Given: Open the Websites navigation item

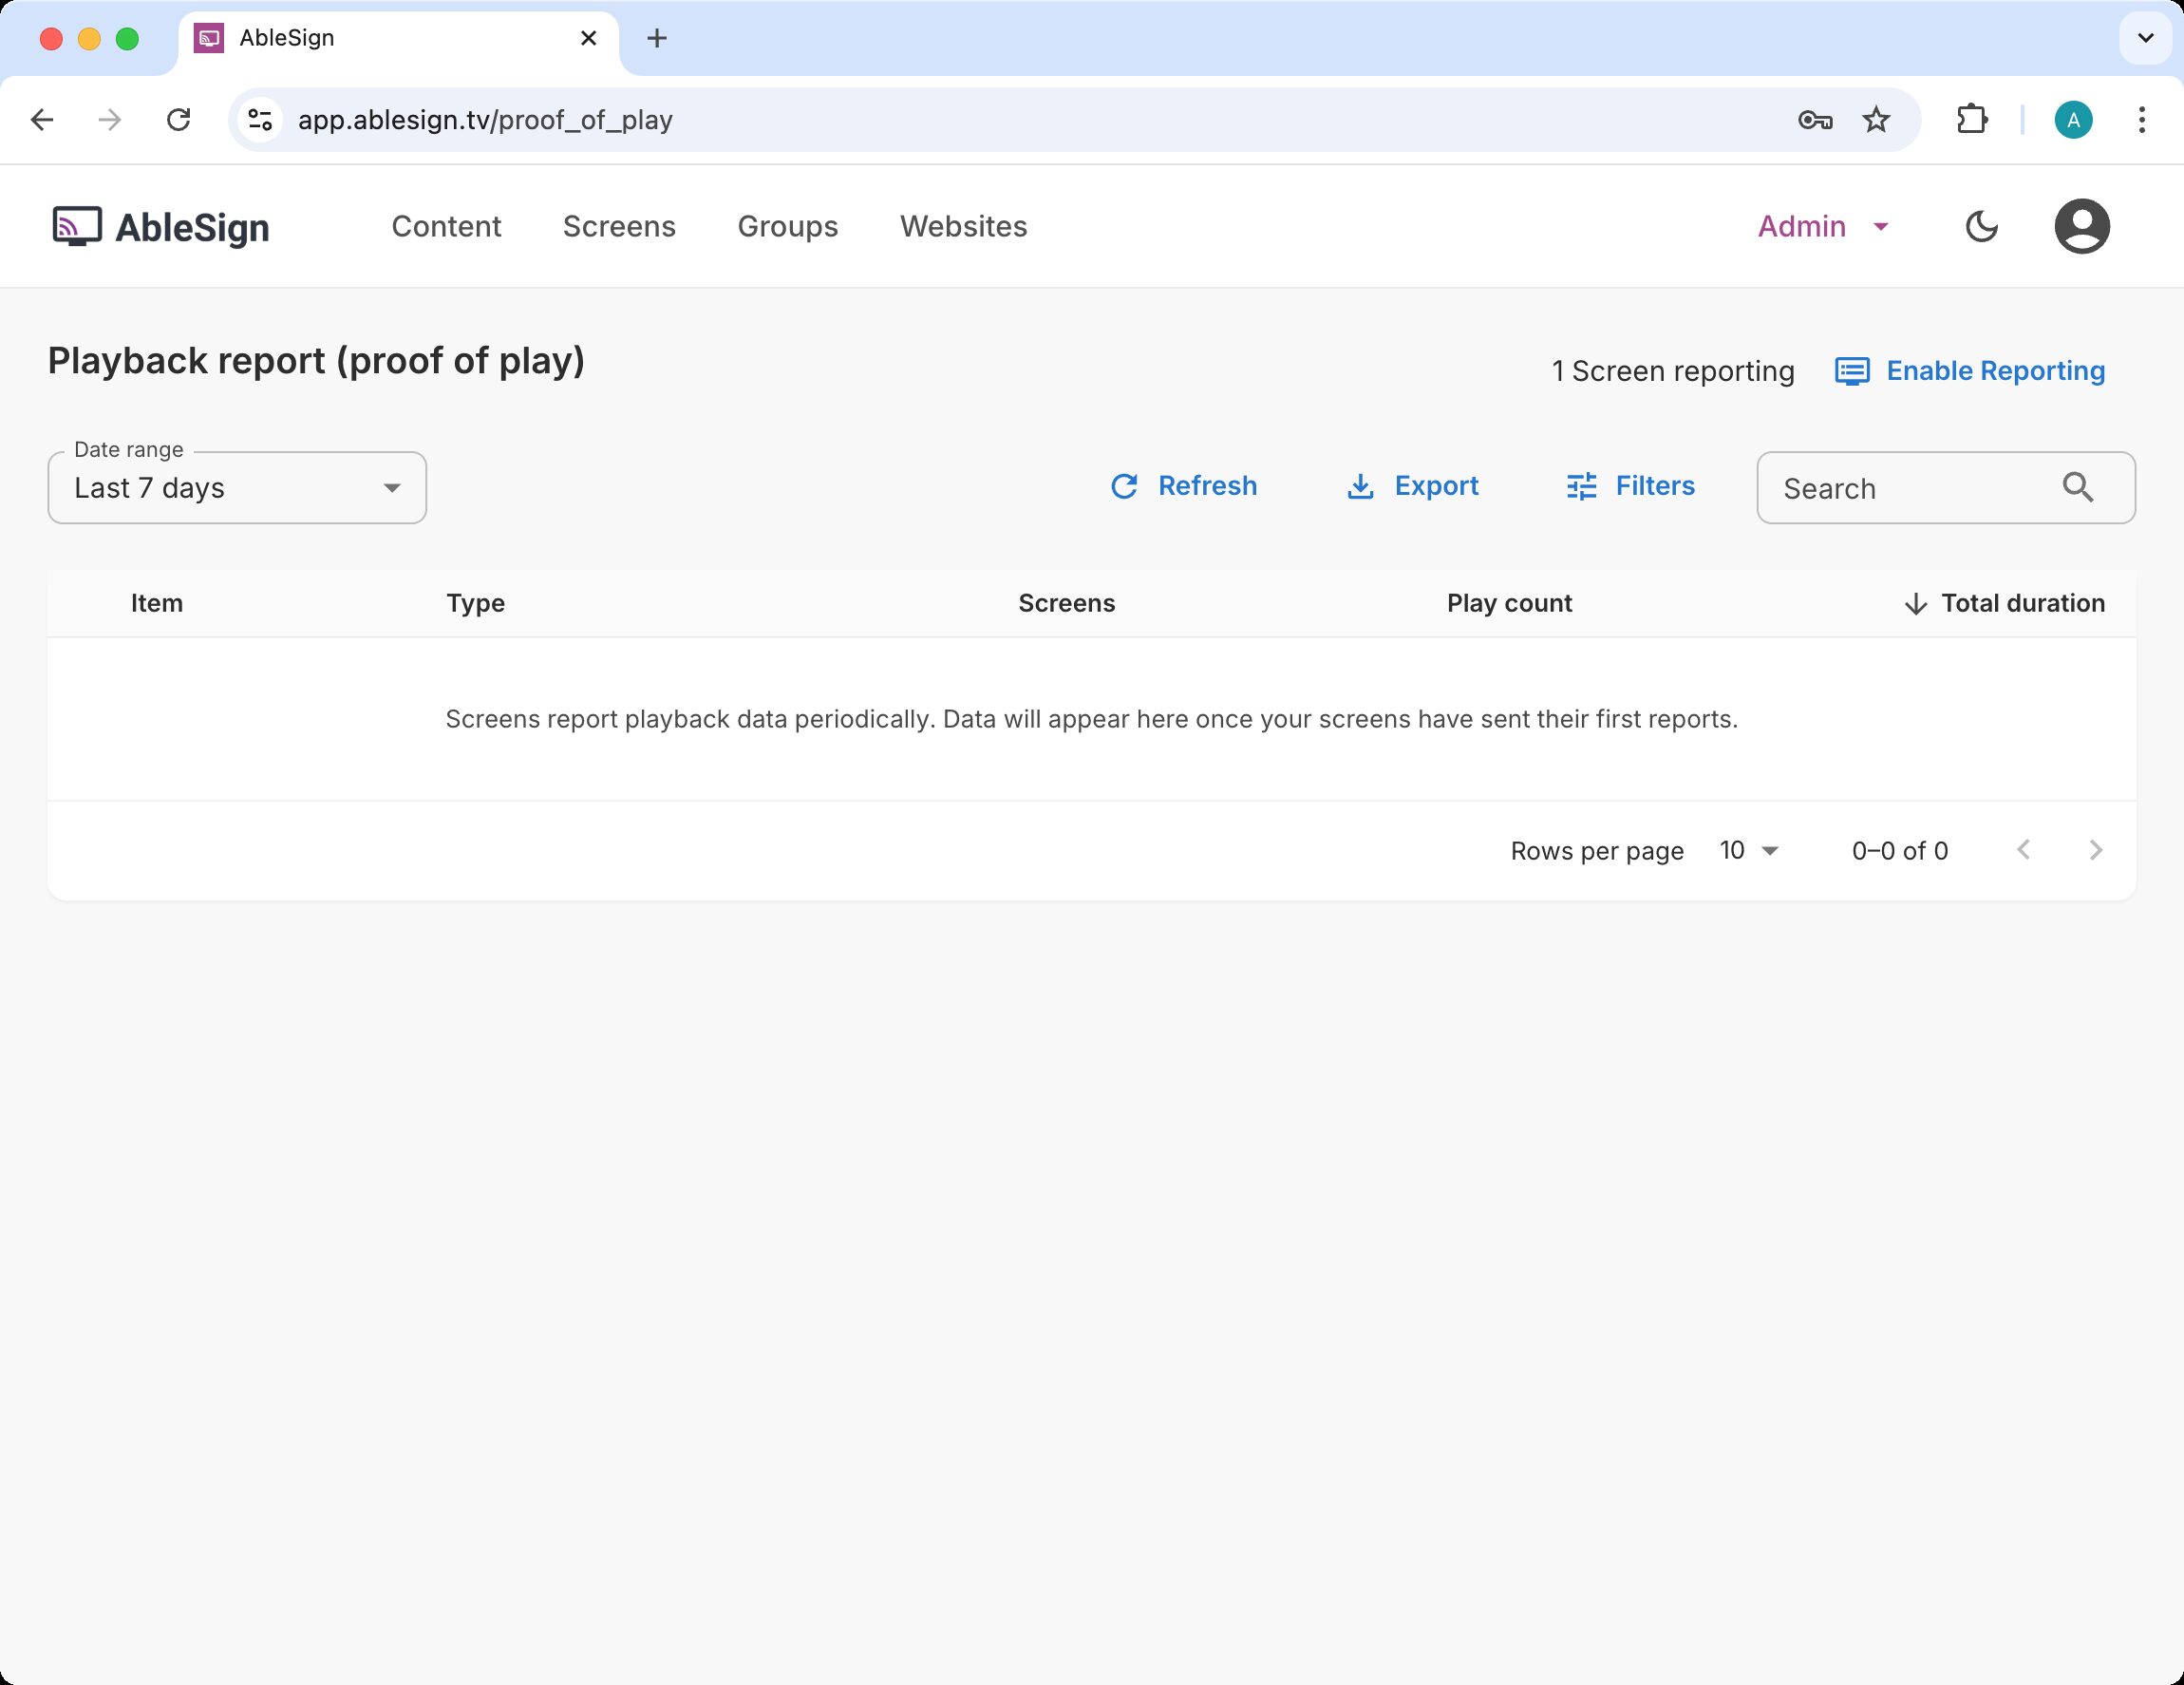Looking at the screenshot, I should coord(963,226).
